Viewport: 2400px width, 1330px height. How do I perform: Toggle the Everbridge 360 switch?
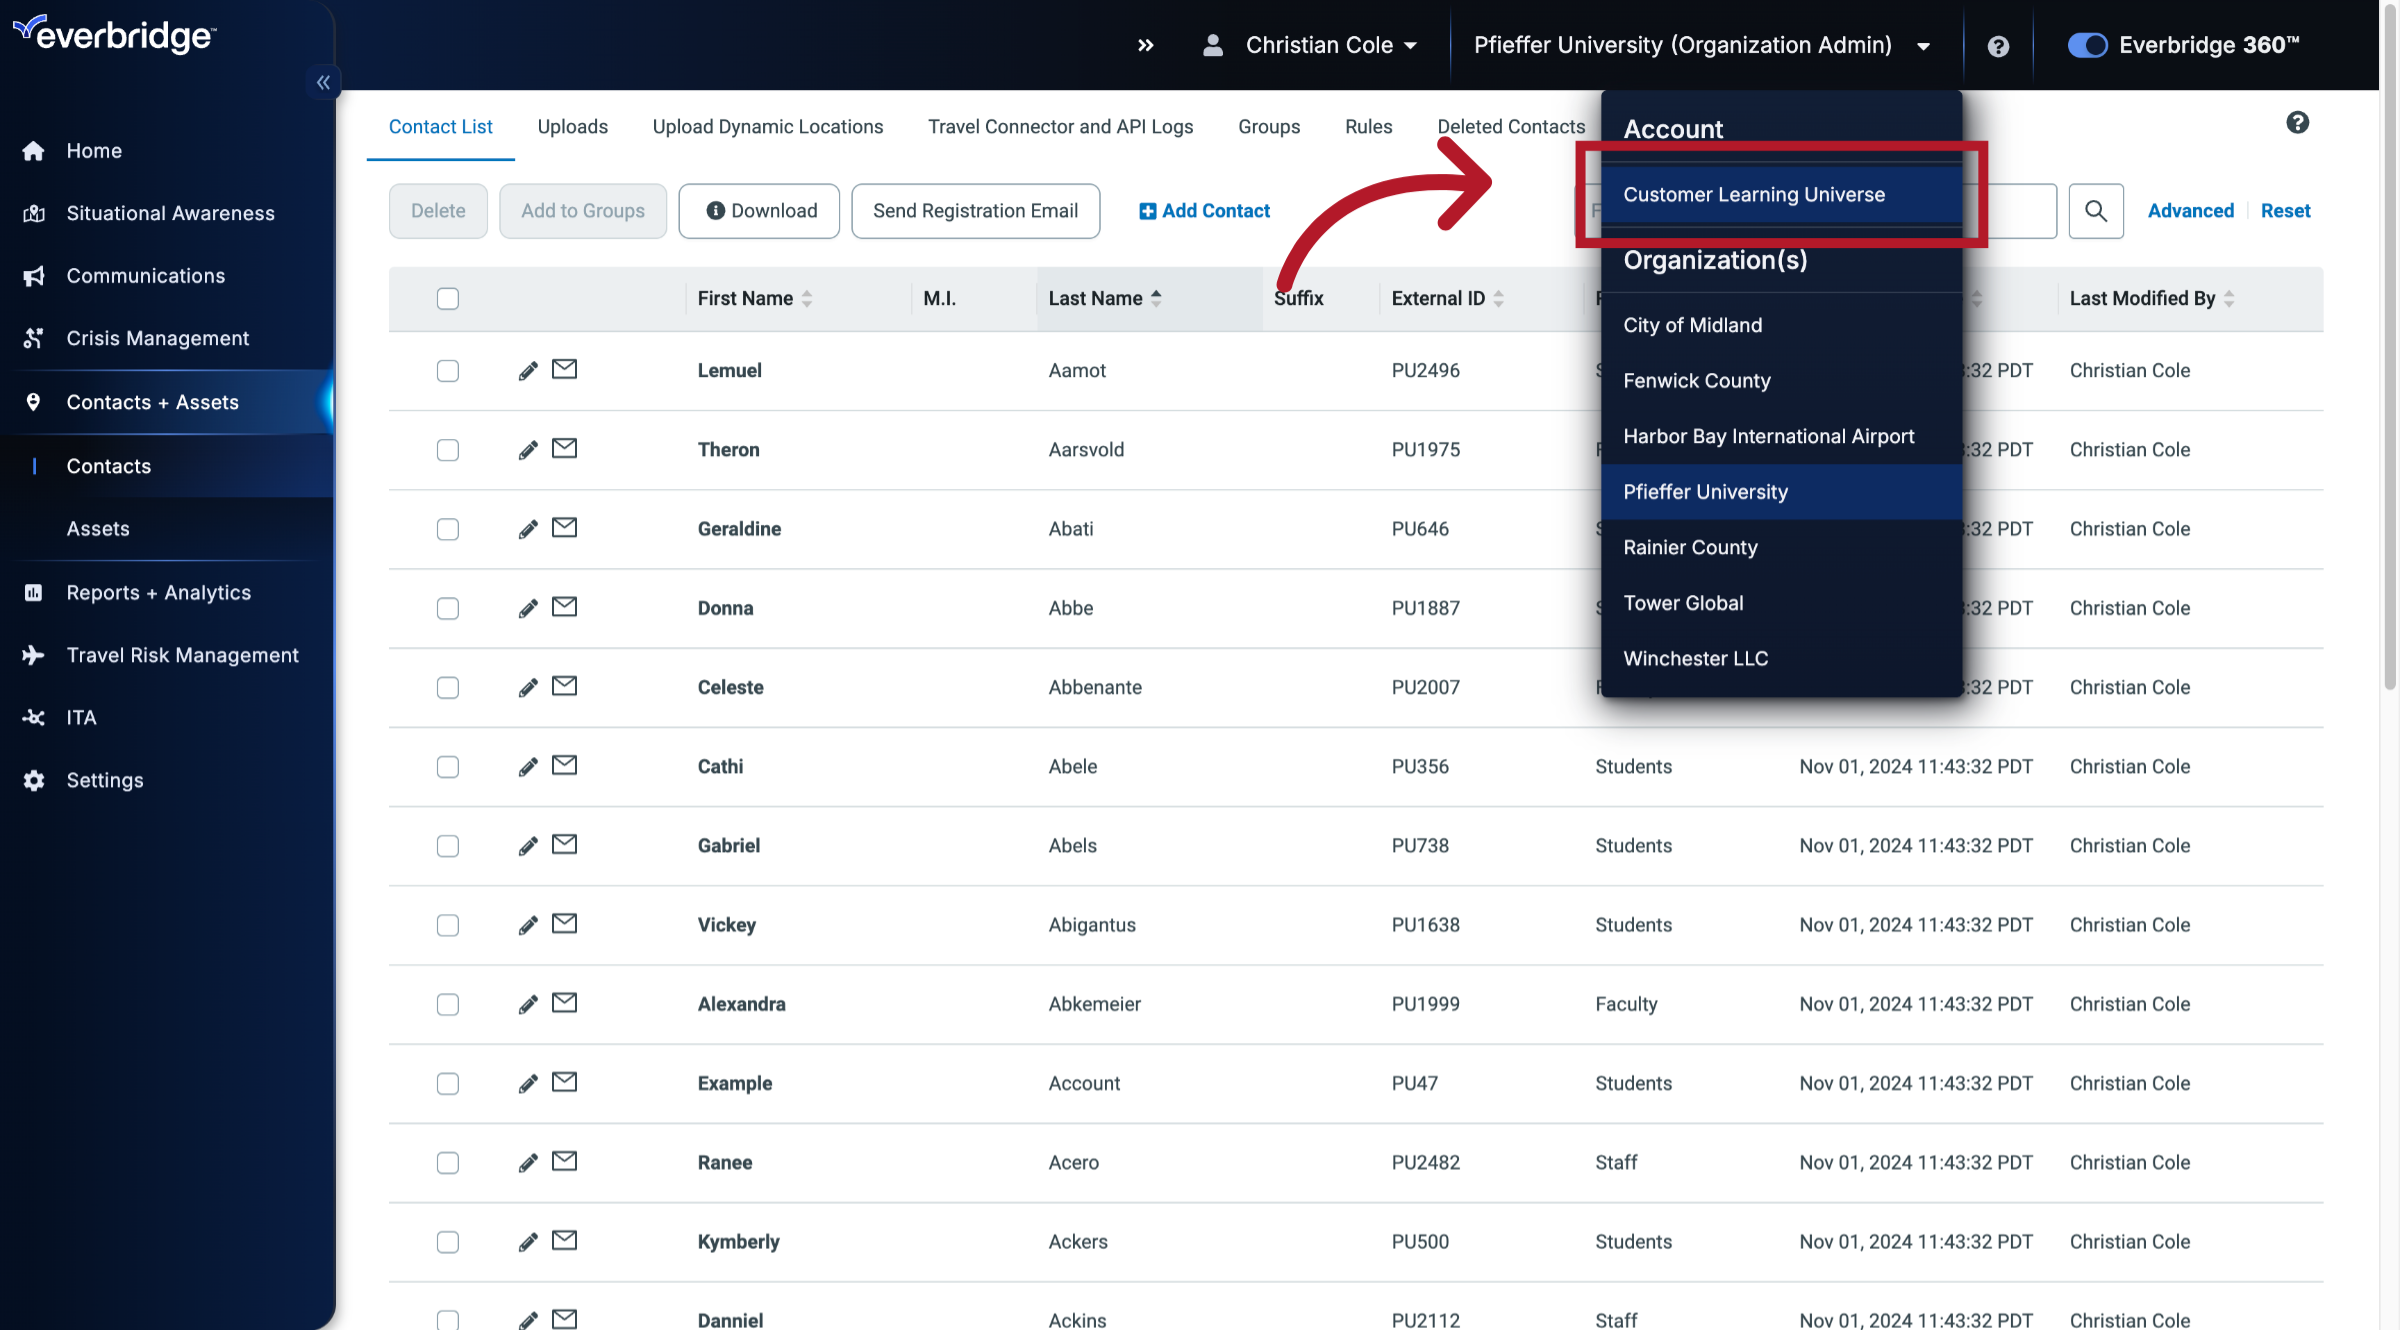pos(2087,45)
